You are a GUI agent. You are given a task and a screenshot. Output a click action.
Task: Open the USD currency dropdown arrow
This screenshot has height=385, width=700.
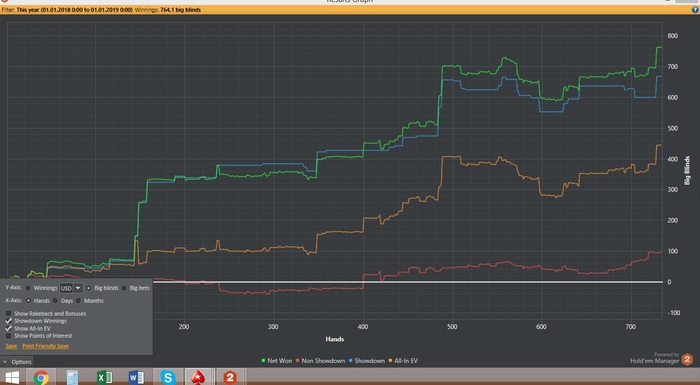pyautogui.click(x=78, y=288)
